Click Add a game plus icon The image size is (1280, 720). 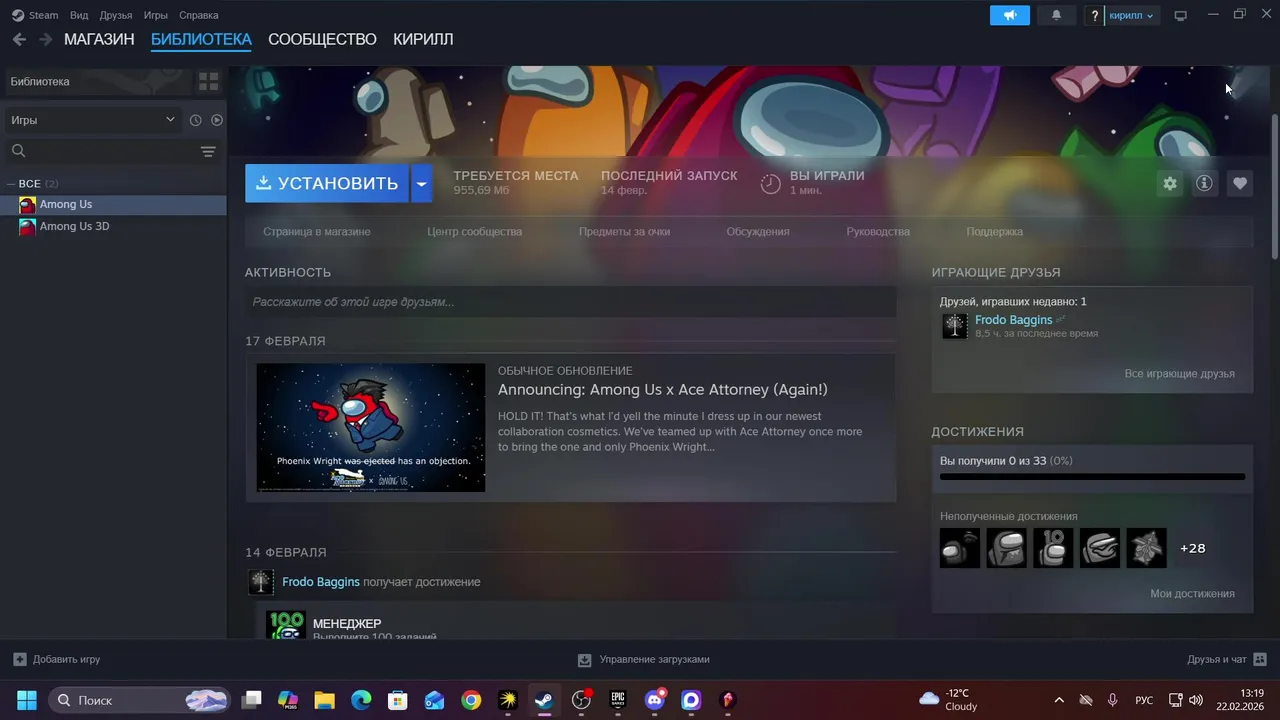pyautogui.click(x=20, y=659)
